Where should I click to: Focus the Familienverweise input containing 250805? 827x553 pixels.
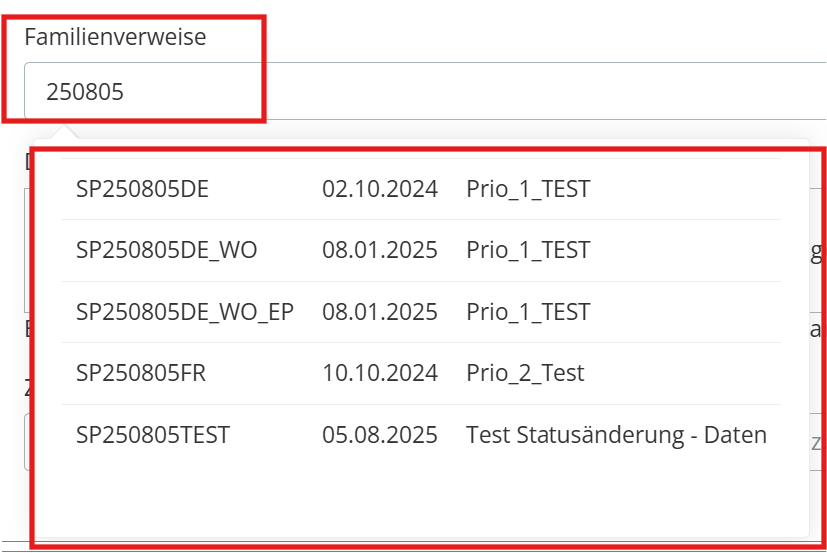tap(425, 91)
